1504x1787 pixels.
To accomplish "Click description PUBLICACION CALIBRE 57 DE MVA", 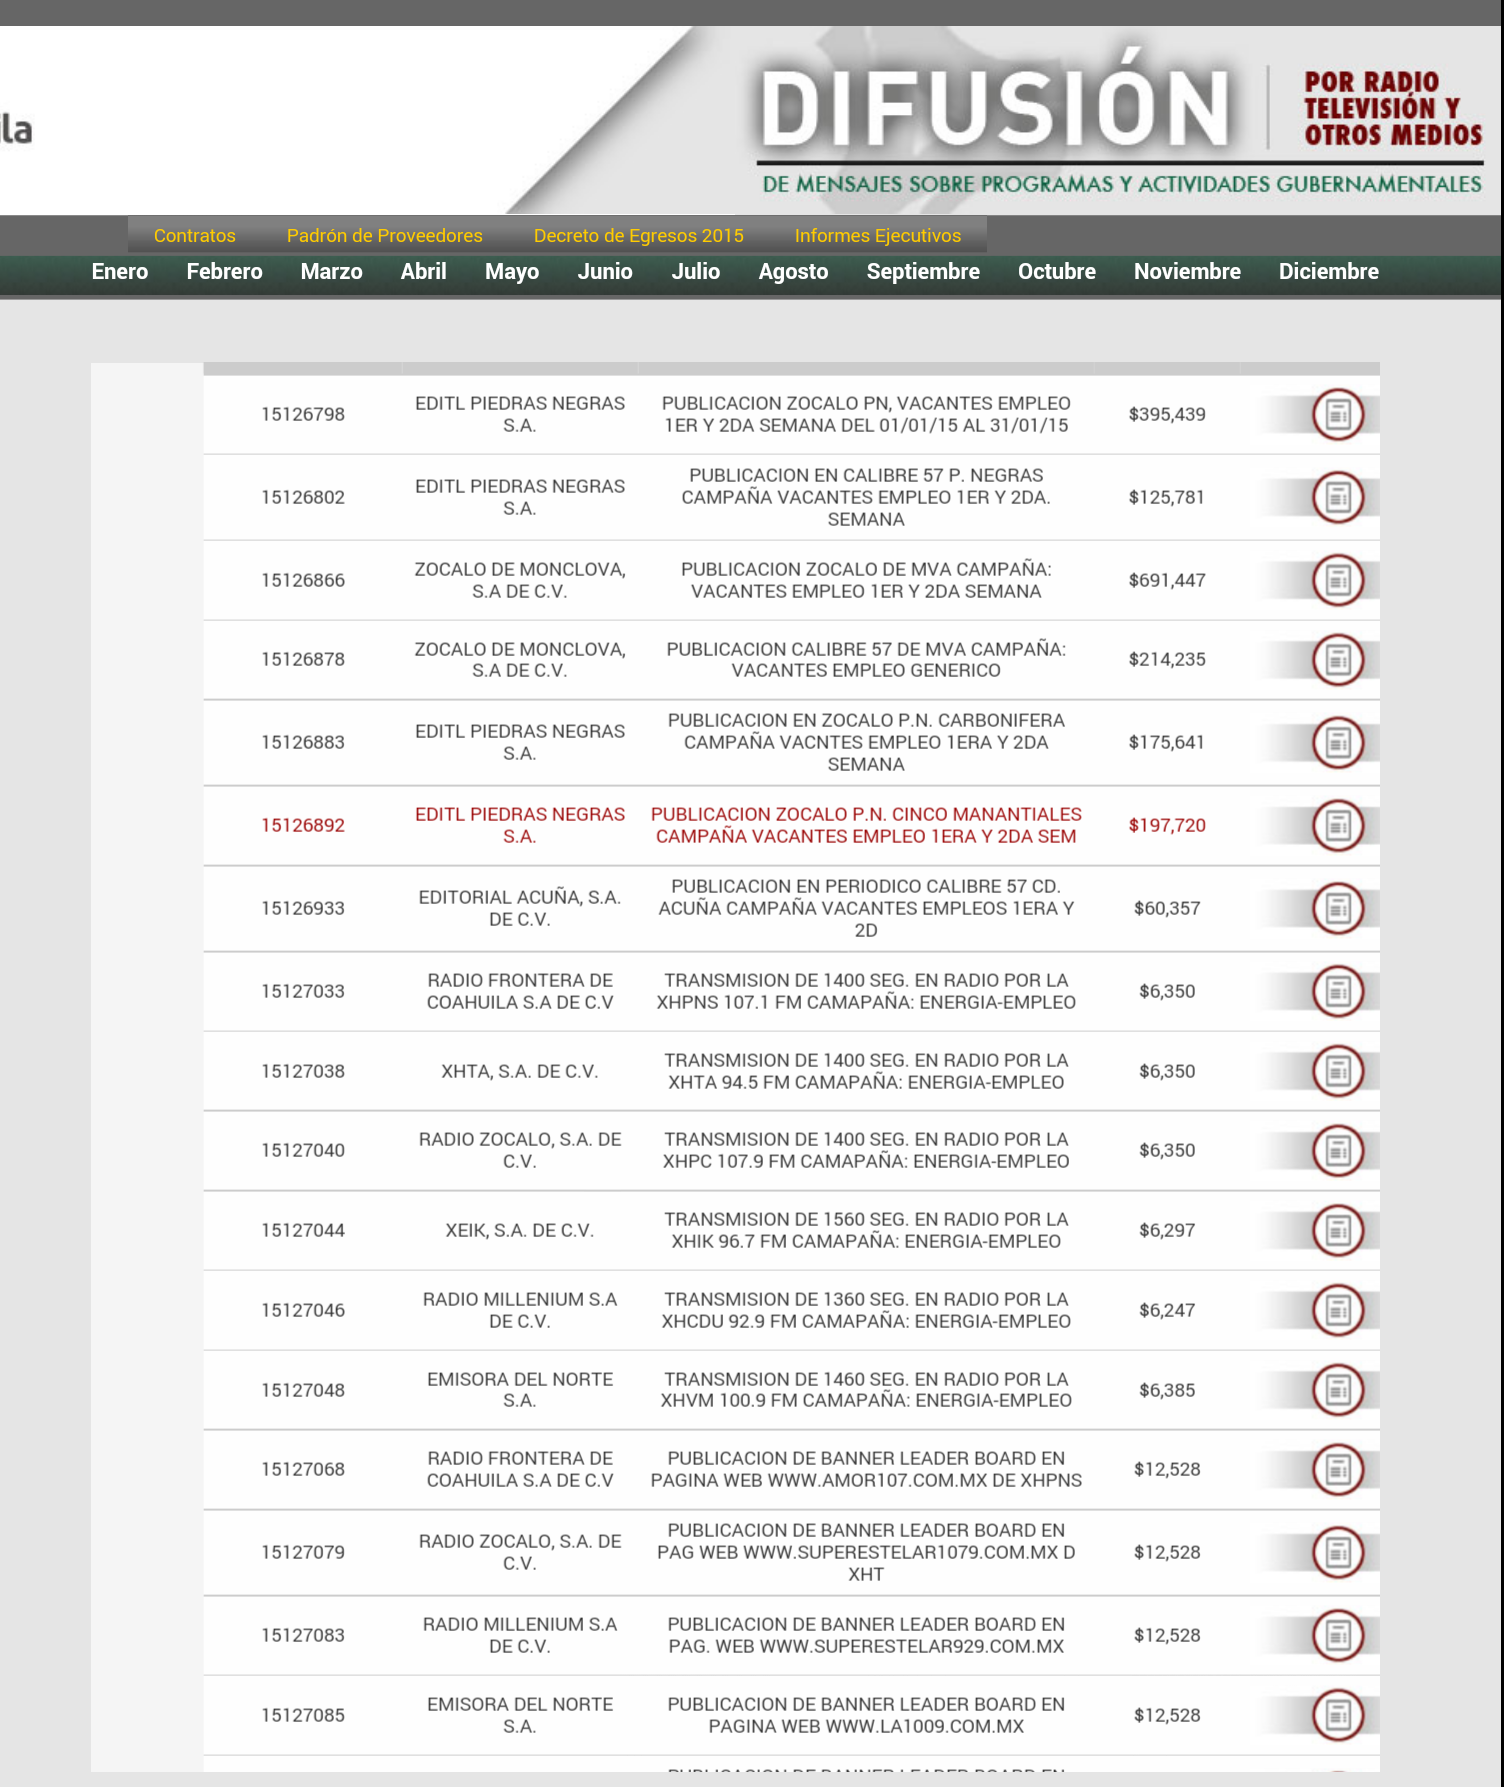I will [866, 660].
